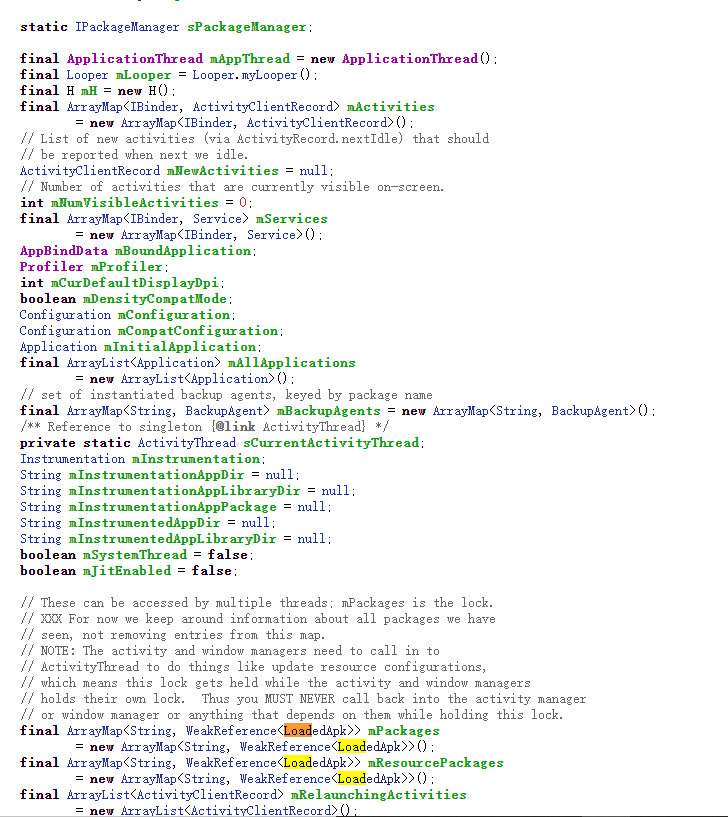Click the mProfiler field name
Viewport: 728px width, 817px height.
[x=127, y=267]
